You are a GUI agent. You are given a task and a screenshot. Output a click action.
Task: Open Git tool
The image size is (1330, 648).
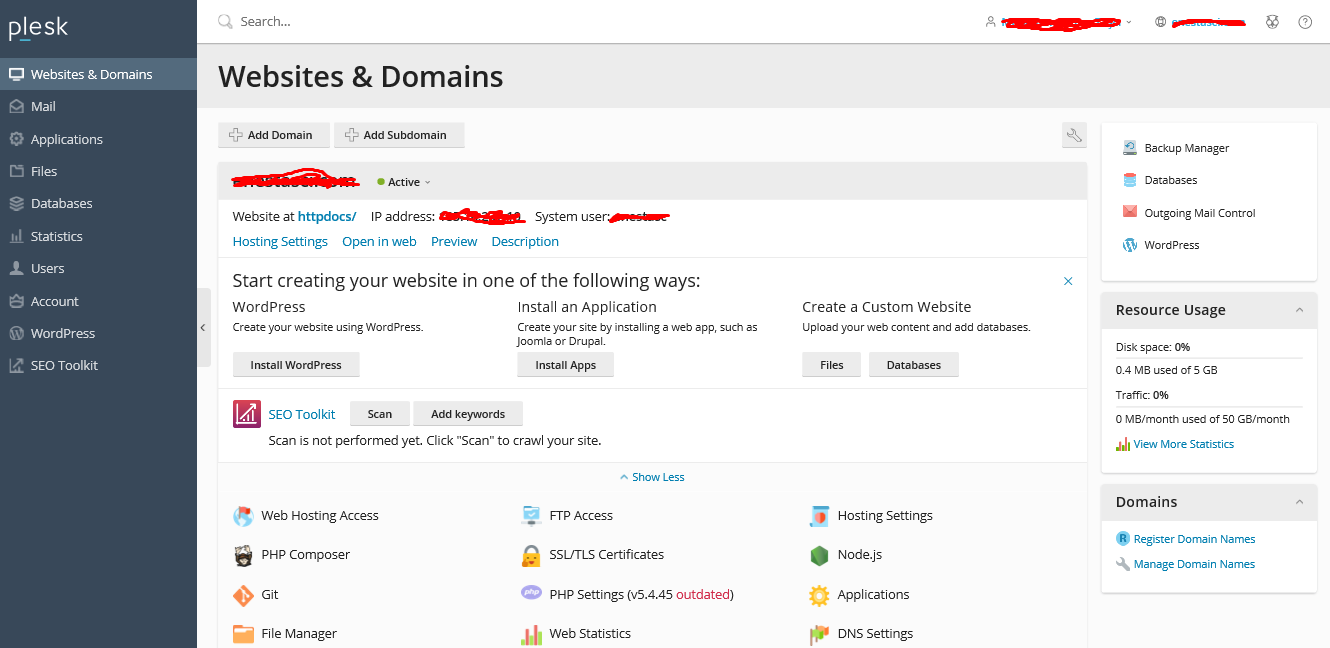coord(256,595)
